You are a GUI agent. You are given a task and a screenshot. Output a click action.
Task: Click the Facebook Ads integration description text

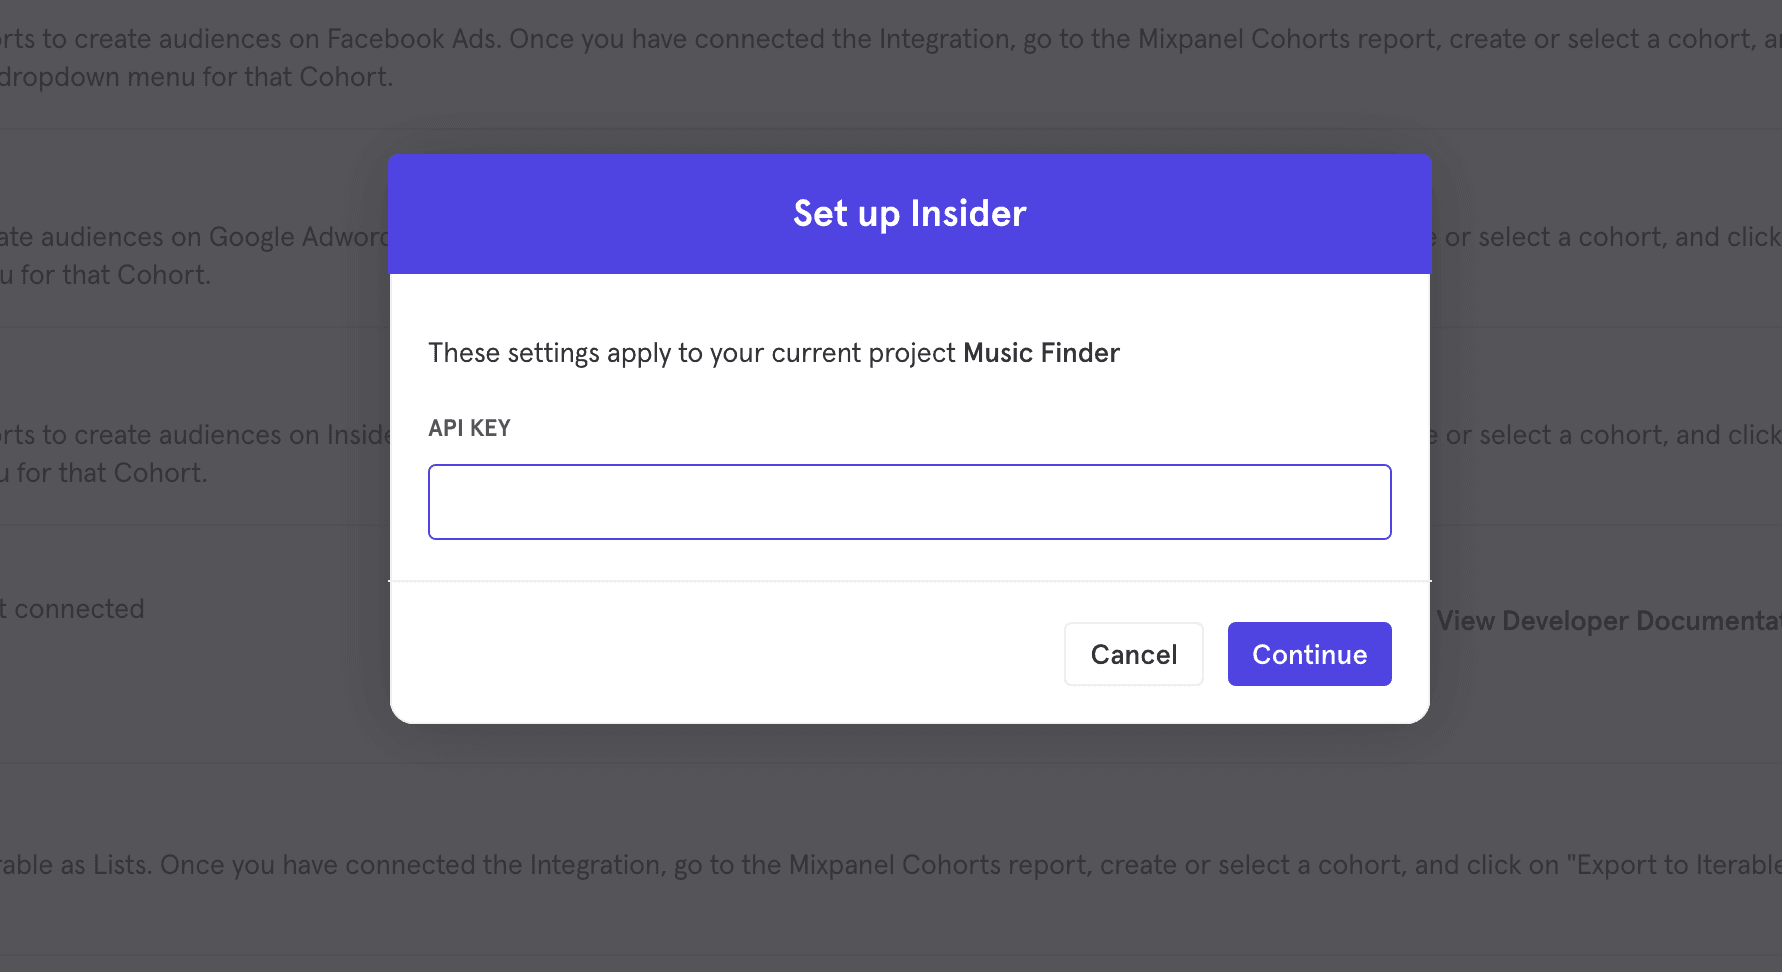[x=600, y=38]
